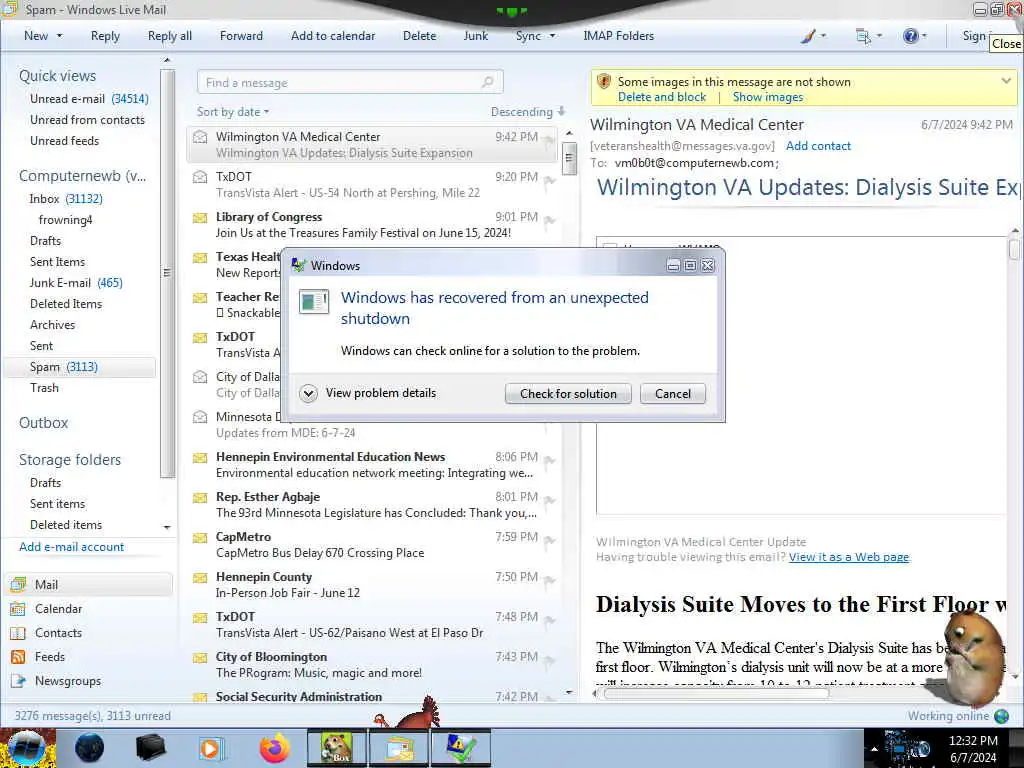Flag the City of Bloomington message

click(x=549, y=660)
